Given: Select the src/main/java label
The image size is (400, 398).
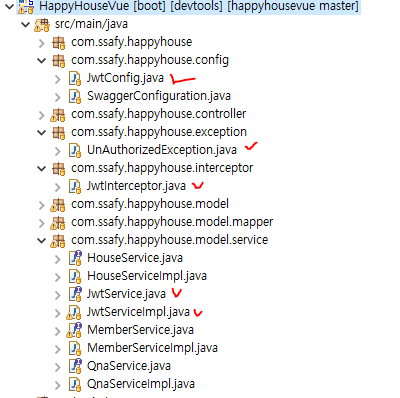Looking at the screenshot, I should [x=91, y=24].
